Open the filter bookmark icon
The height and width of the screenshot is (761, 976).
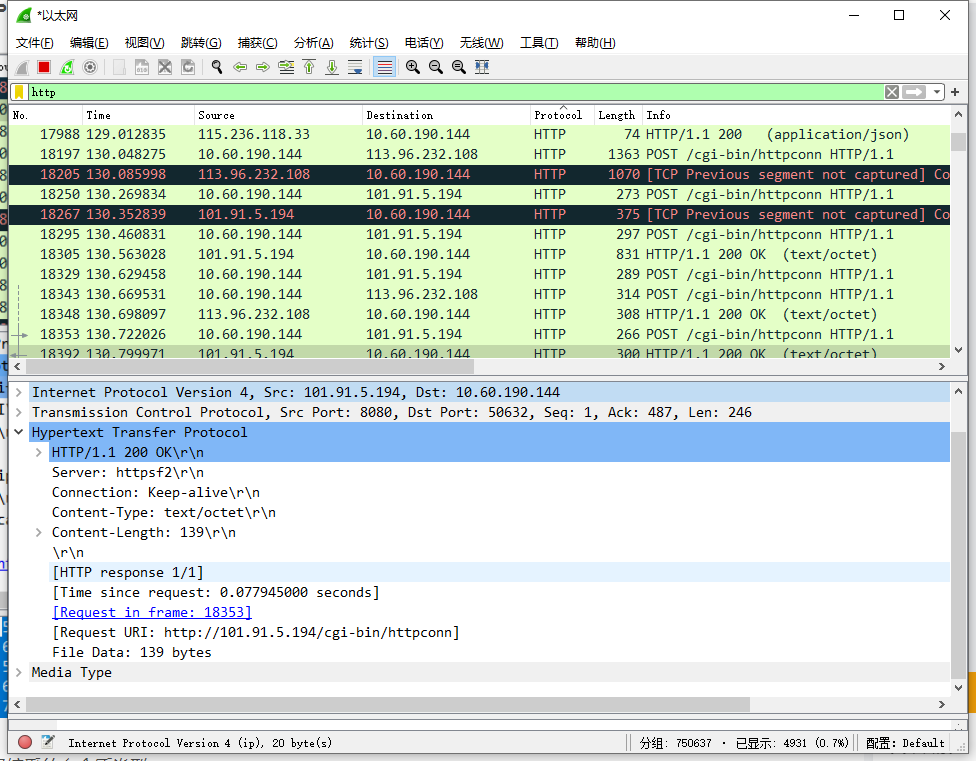click(x=19, y=92)
